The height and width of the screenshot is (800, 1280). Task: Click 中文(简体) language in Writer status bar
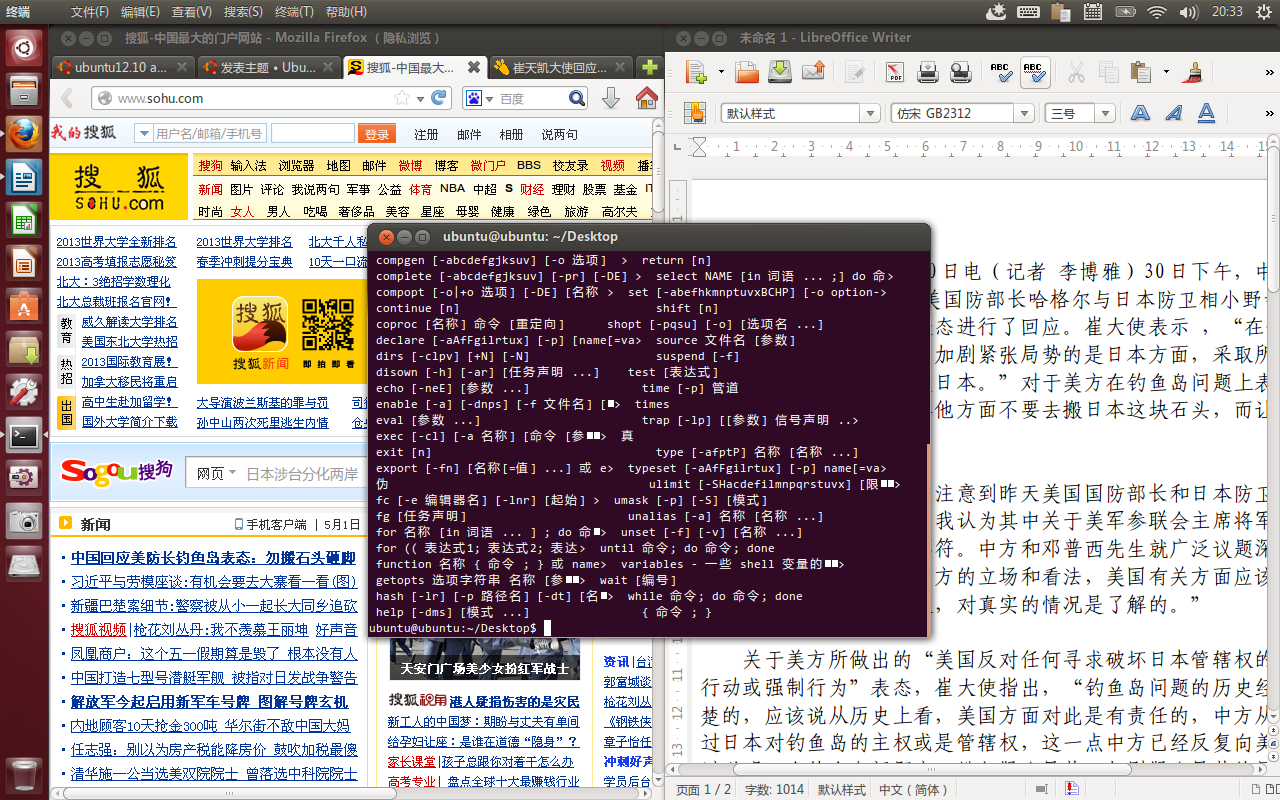pos(913,790)
